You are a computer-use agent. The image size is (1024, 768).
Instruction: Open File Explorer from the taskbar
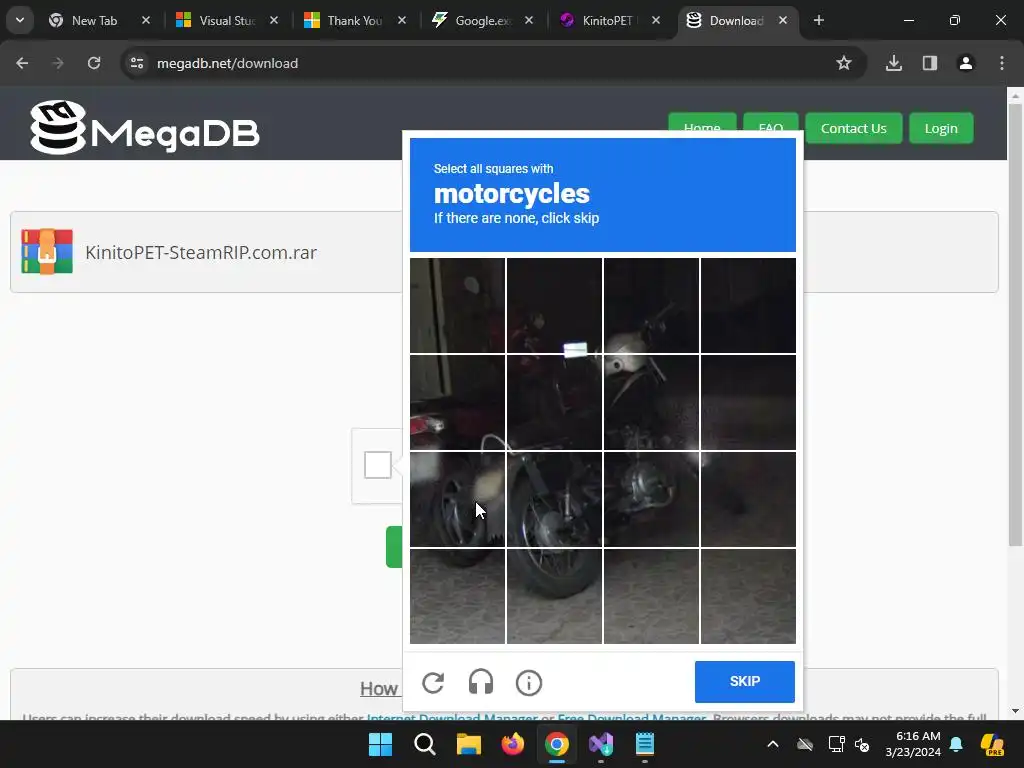(x=468, y=744)
